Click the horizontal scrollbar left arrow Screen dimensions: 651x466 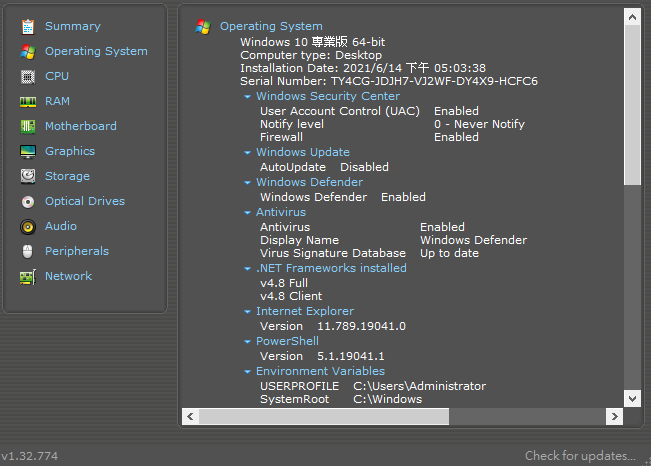pyautogui.click(x=190, y=416)
